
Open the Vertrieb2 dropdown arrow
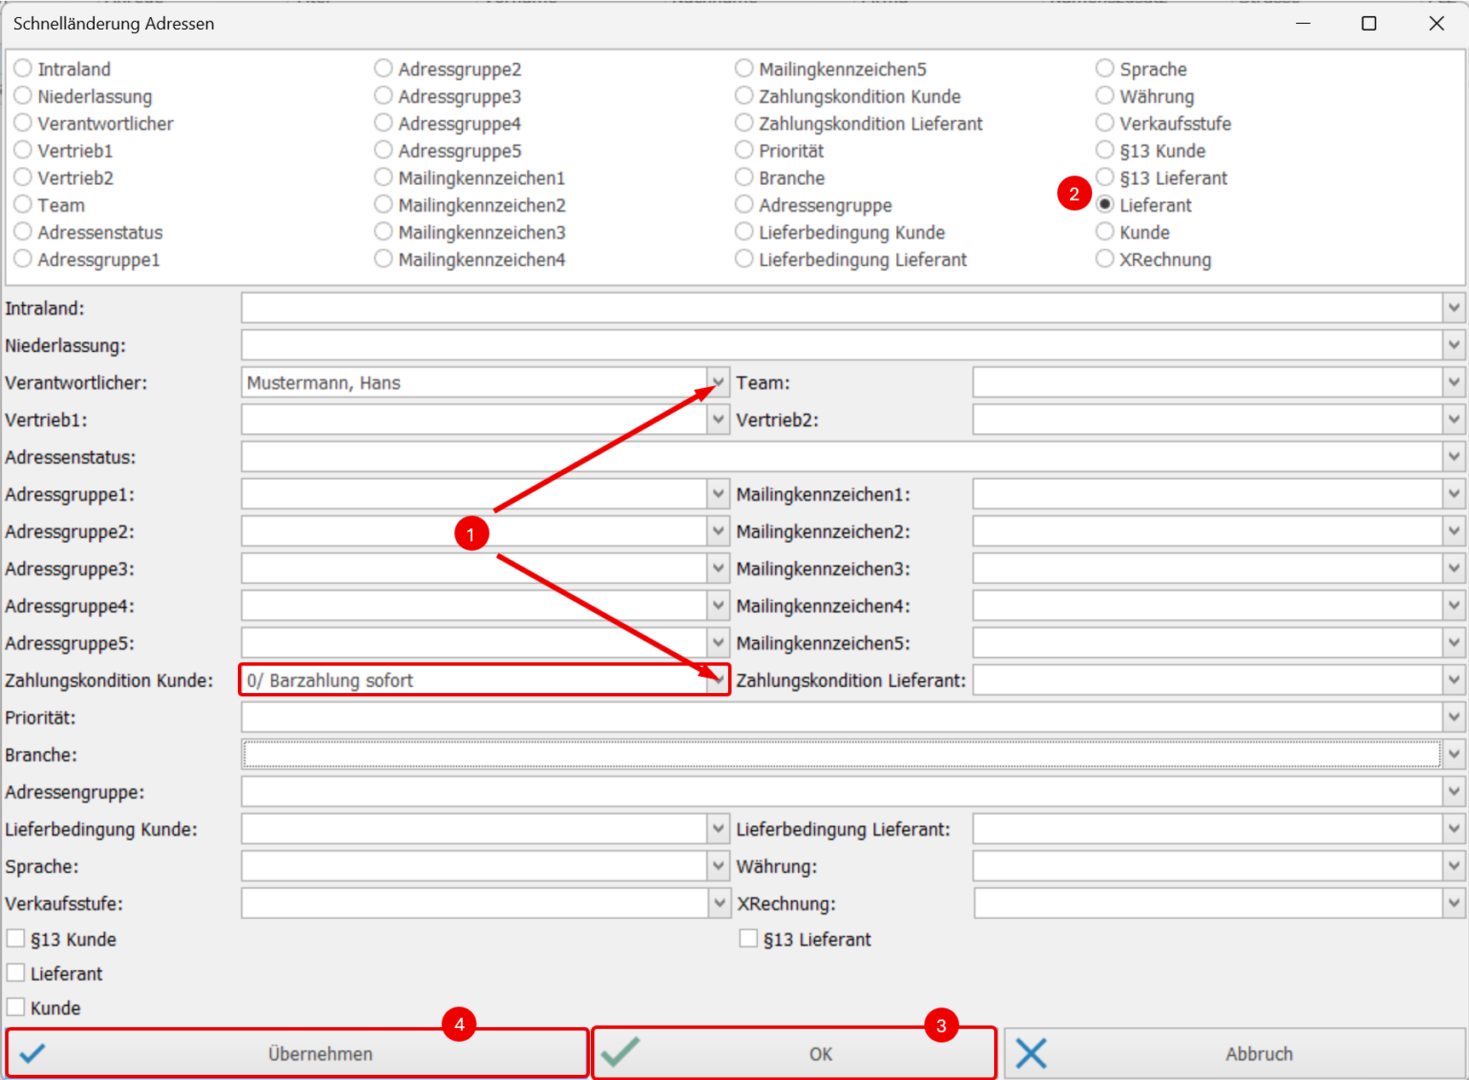[1454, 420]
